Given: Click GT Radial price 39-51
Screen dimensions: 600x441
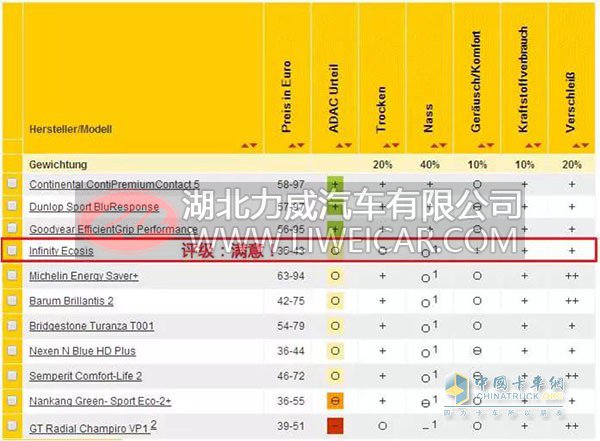Looking at the screenshot, I should click(x=291, y=426).
